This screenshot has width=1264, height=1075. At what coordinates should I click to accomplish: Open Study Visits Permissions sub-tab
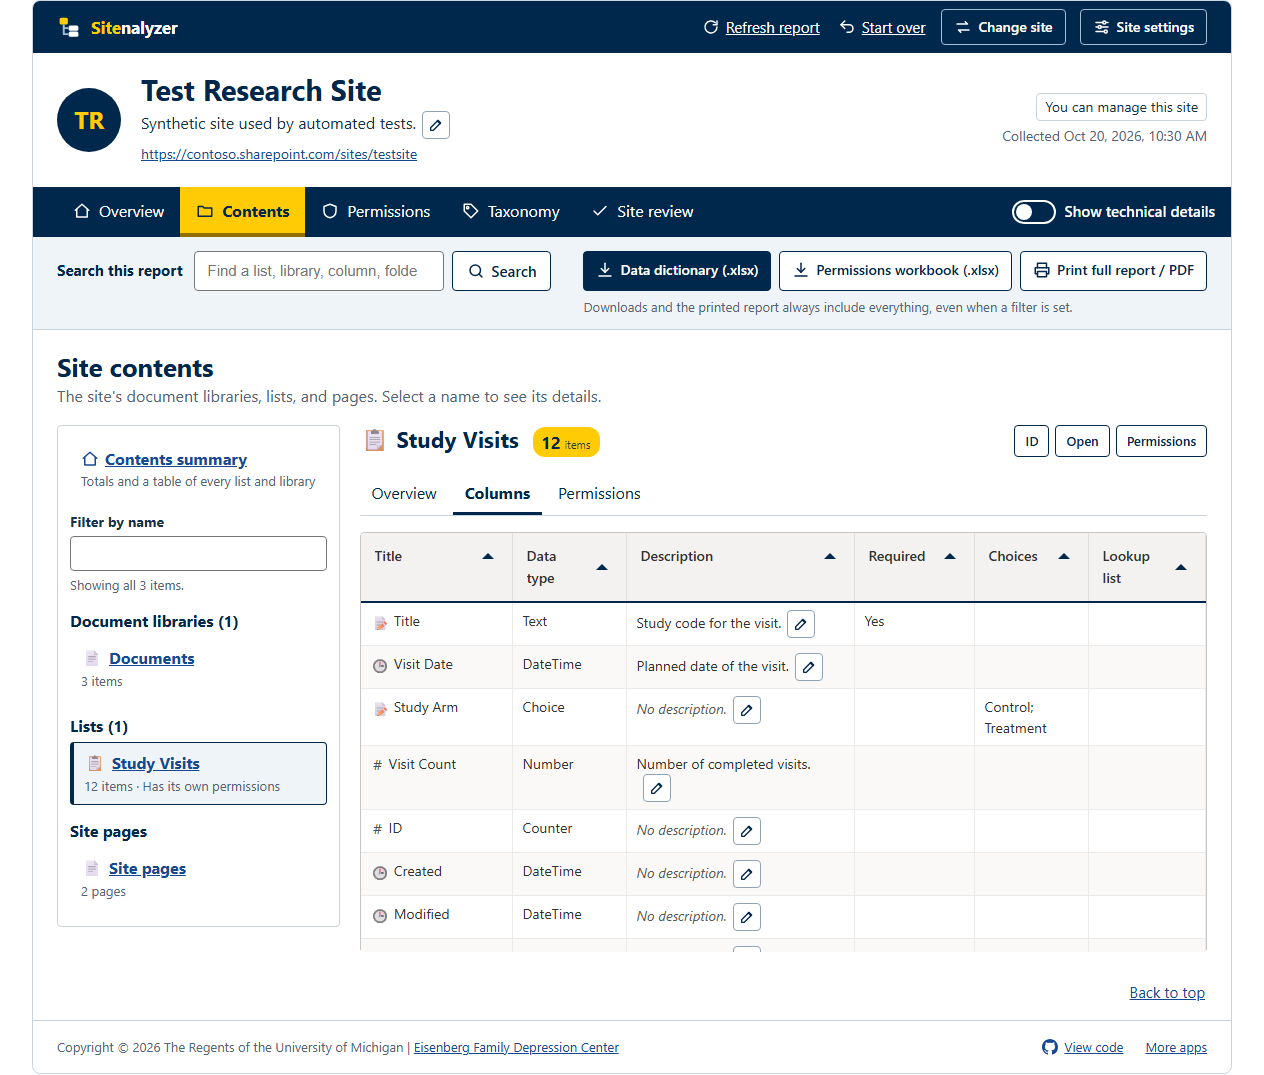(599, 494)
